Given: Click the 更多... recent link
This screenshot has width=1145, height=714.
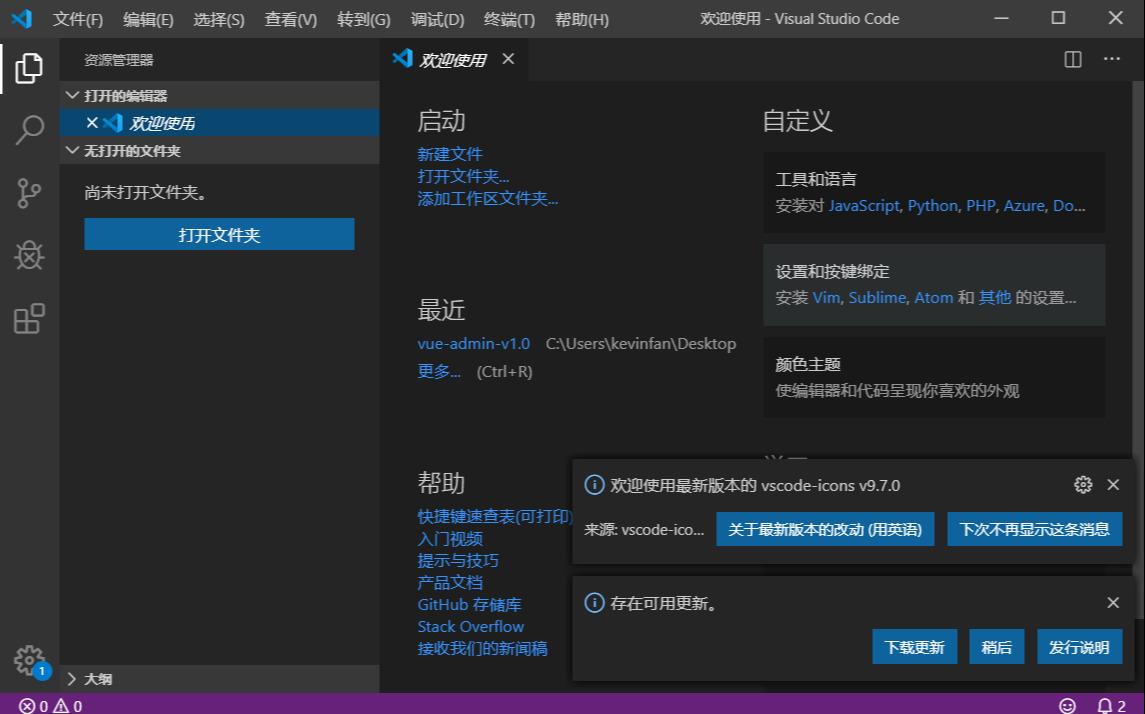Looking at the screenshot, I should 439,371.
